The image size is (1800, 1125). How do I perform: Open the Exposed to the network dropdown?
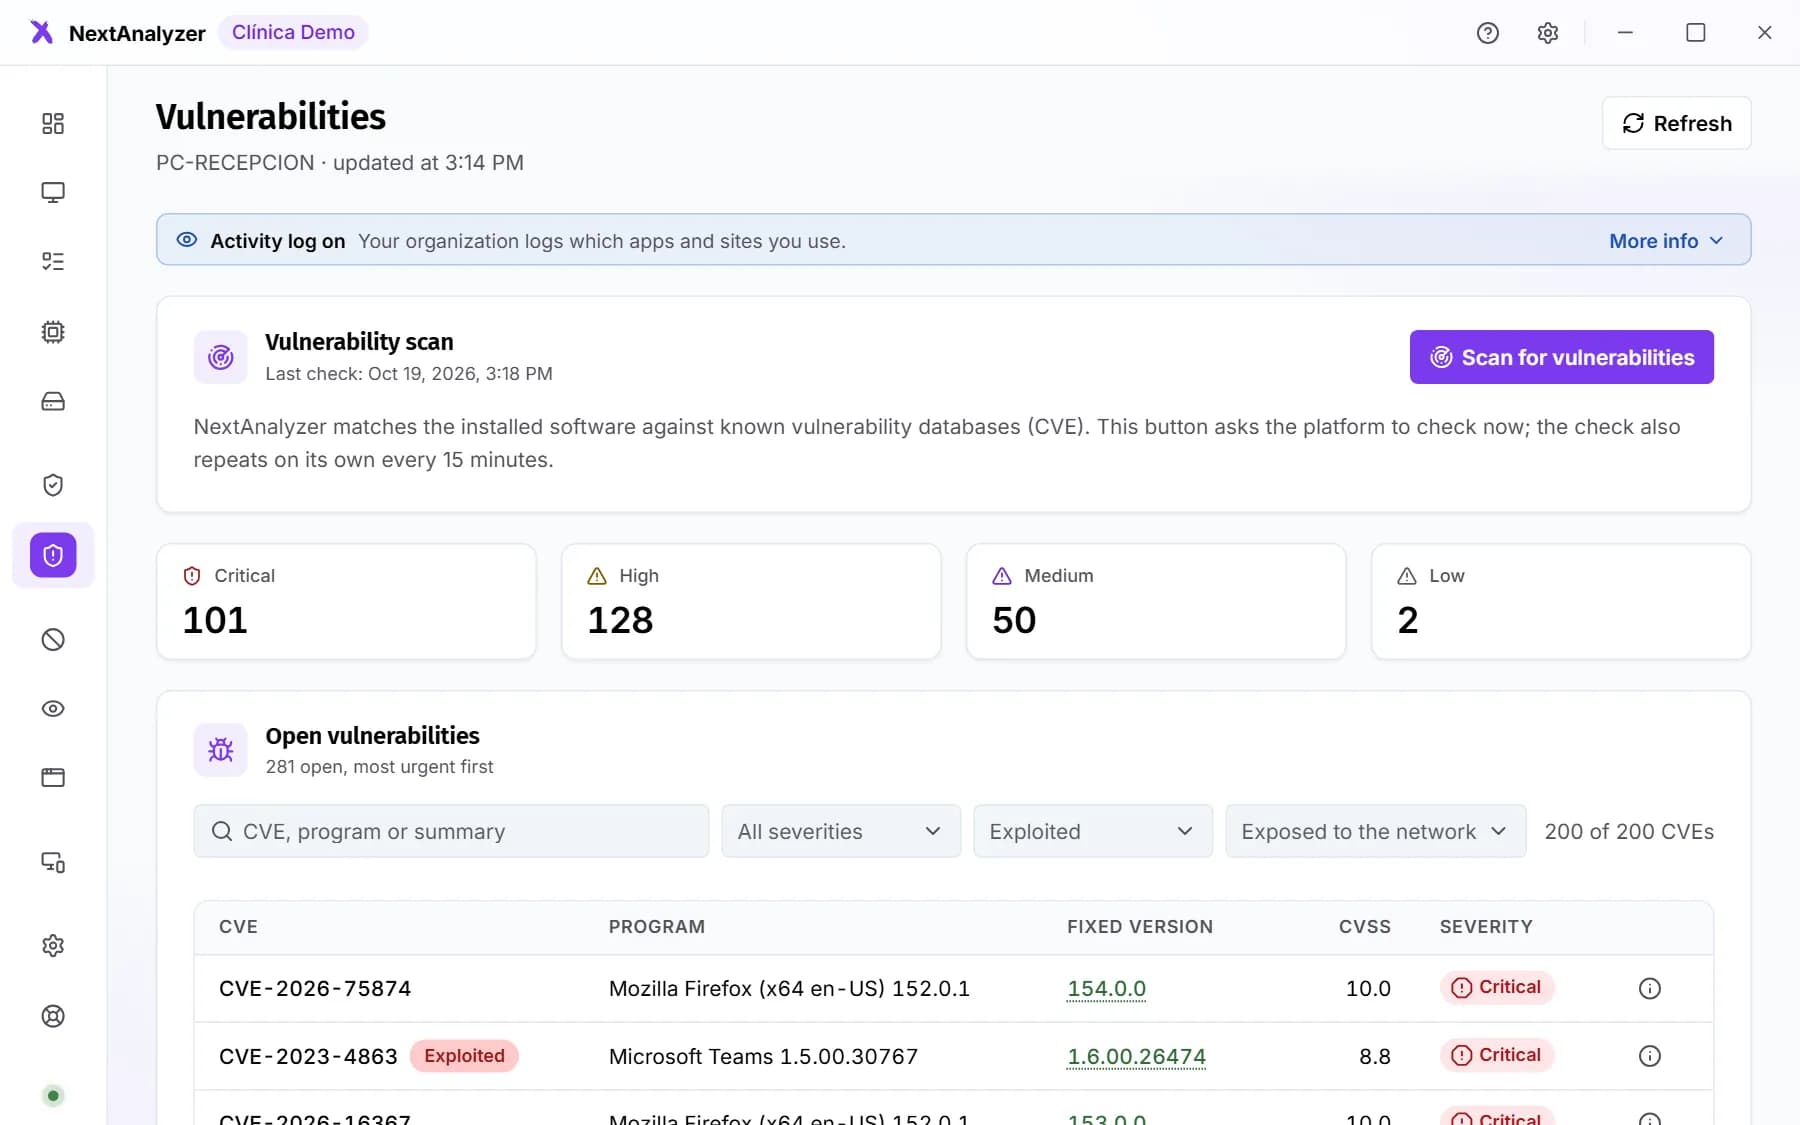pyautogui.click(x=1376, y=831)
